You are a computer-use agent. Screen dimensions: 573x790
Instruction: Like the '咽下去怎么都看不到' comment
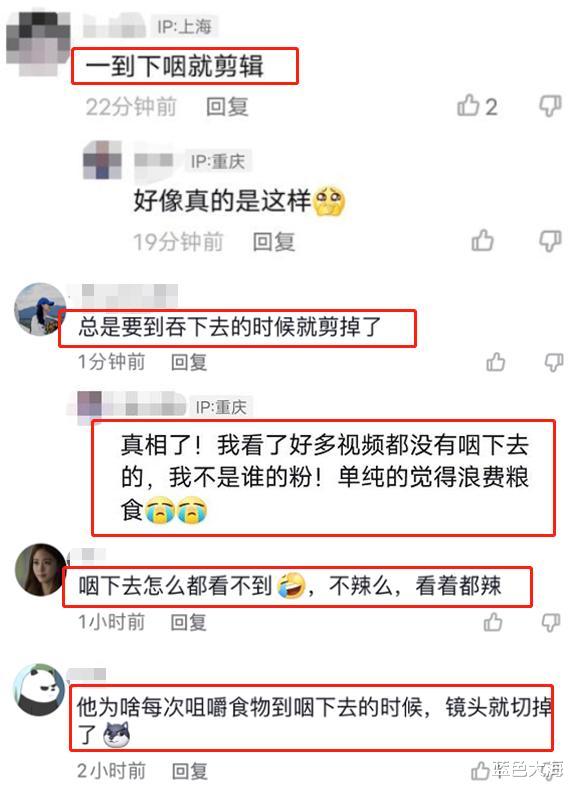click(x=493, y=622)
